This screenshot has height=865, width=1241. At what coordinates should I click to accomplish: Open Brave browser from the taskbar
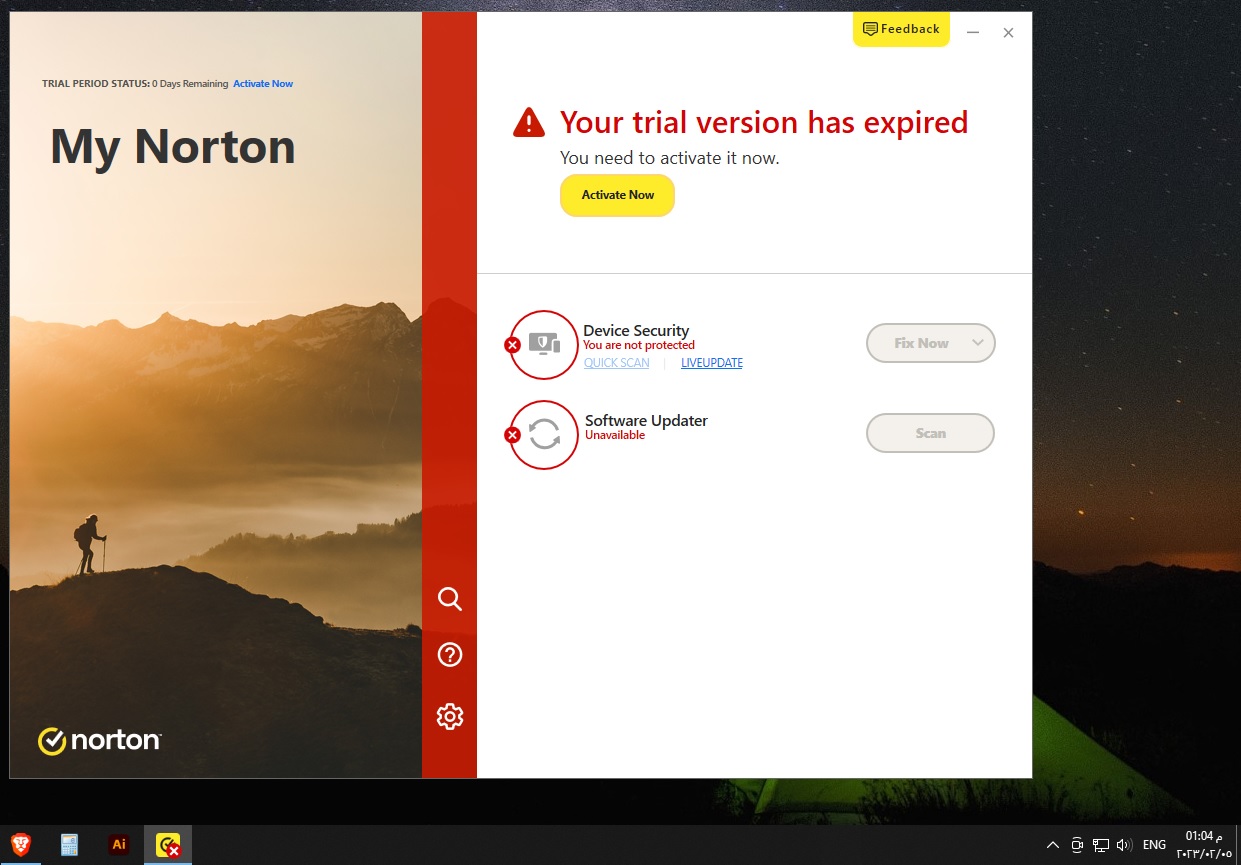tap(20, 845)
